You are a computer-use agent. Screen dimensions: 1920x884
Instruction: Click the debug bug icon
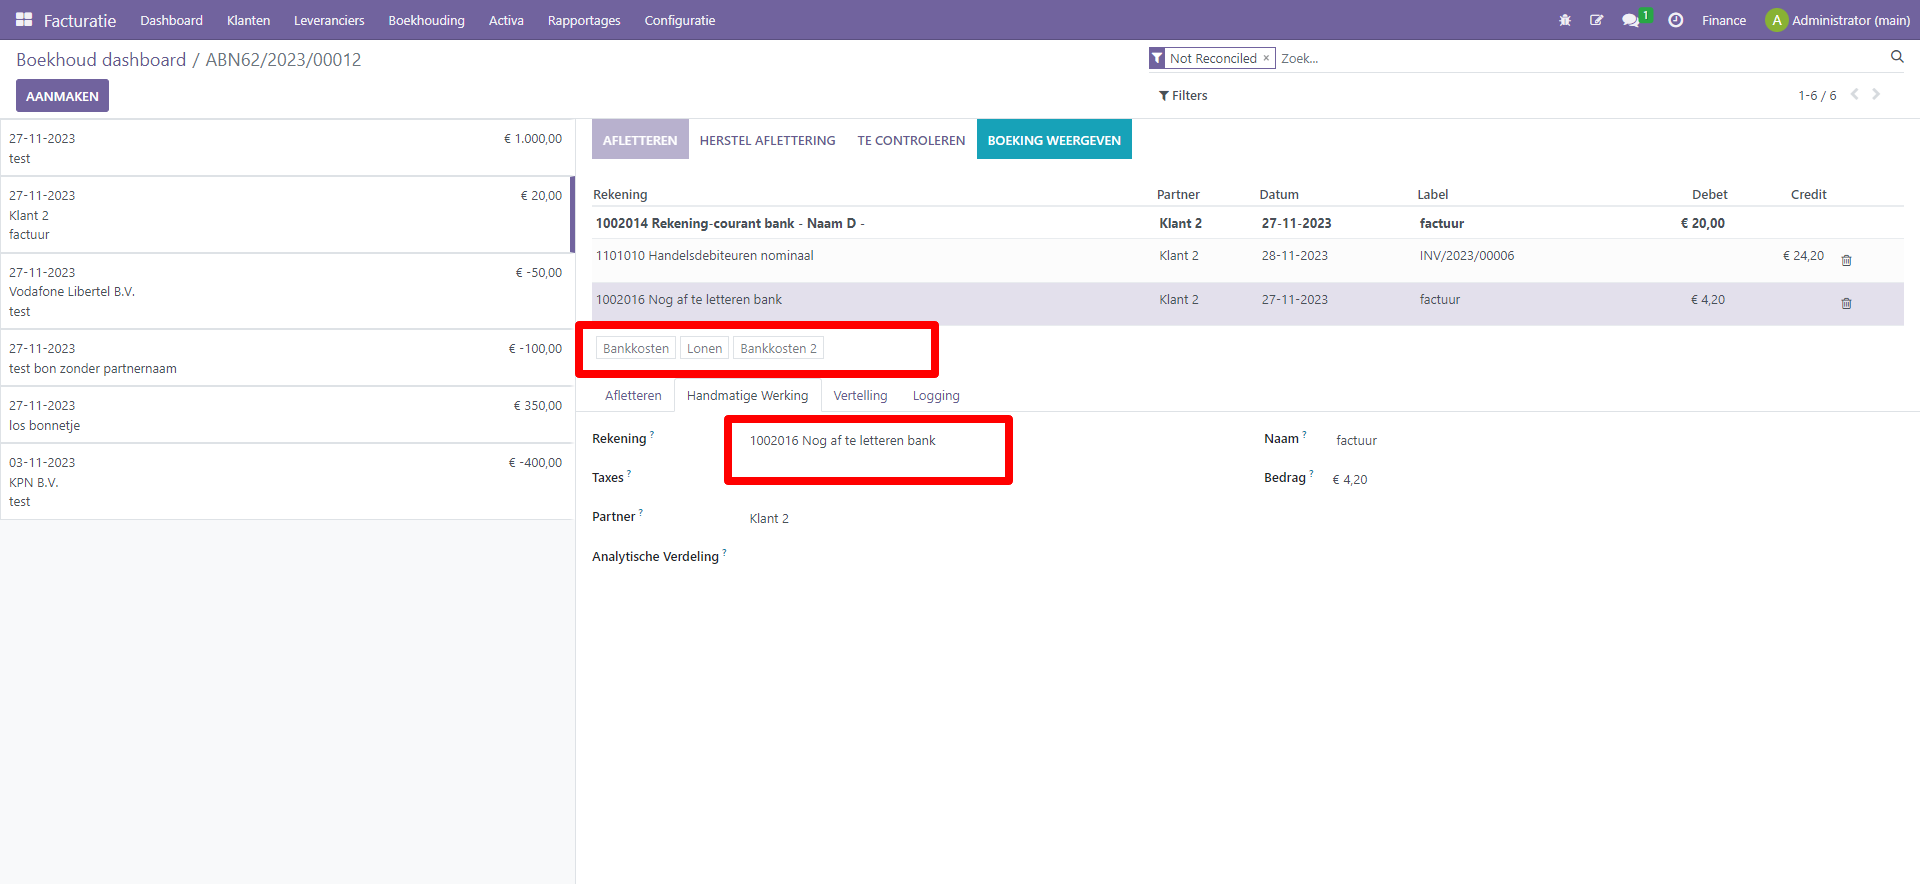(x=1565, y=20)
